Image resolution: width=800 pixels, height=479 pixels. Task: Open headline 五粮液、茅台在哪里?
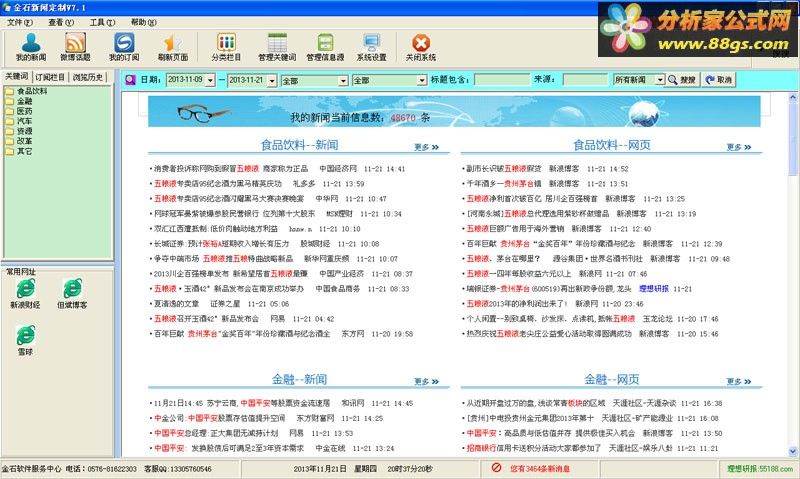503,259
